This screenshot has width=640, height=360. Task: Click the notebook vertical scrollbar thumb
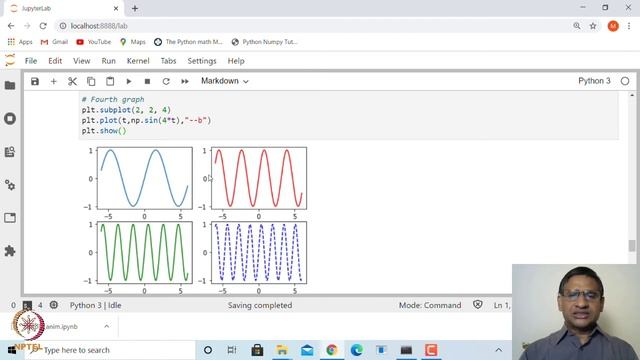[632, 246]
